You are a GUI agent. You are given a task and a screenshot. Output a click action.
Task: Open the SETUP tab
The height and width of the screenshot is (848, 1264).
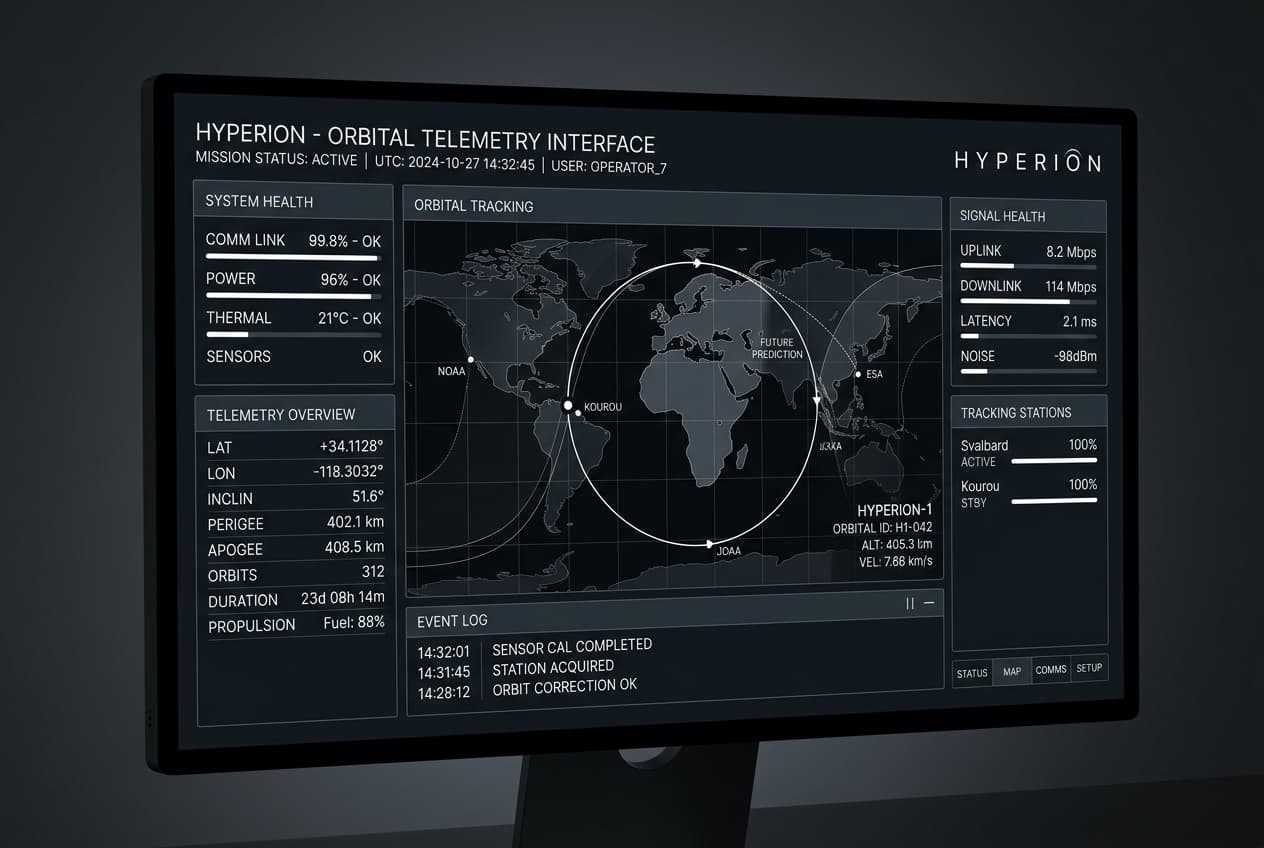point(1089,668)
